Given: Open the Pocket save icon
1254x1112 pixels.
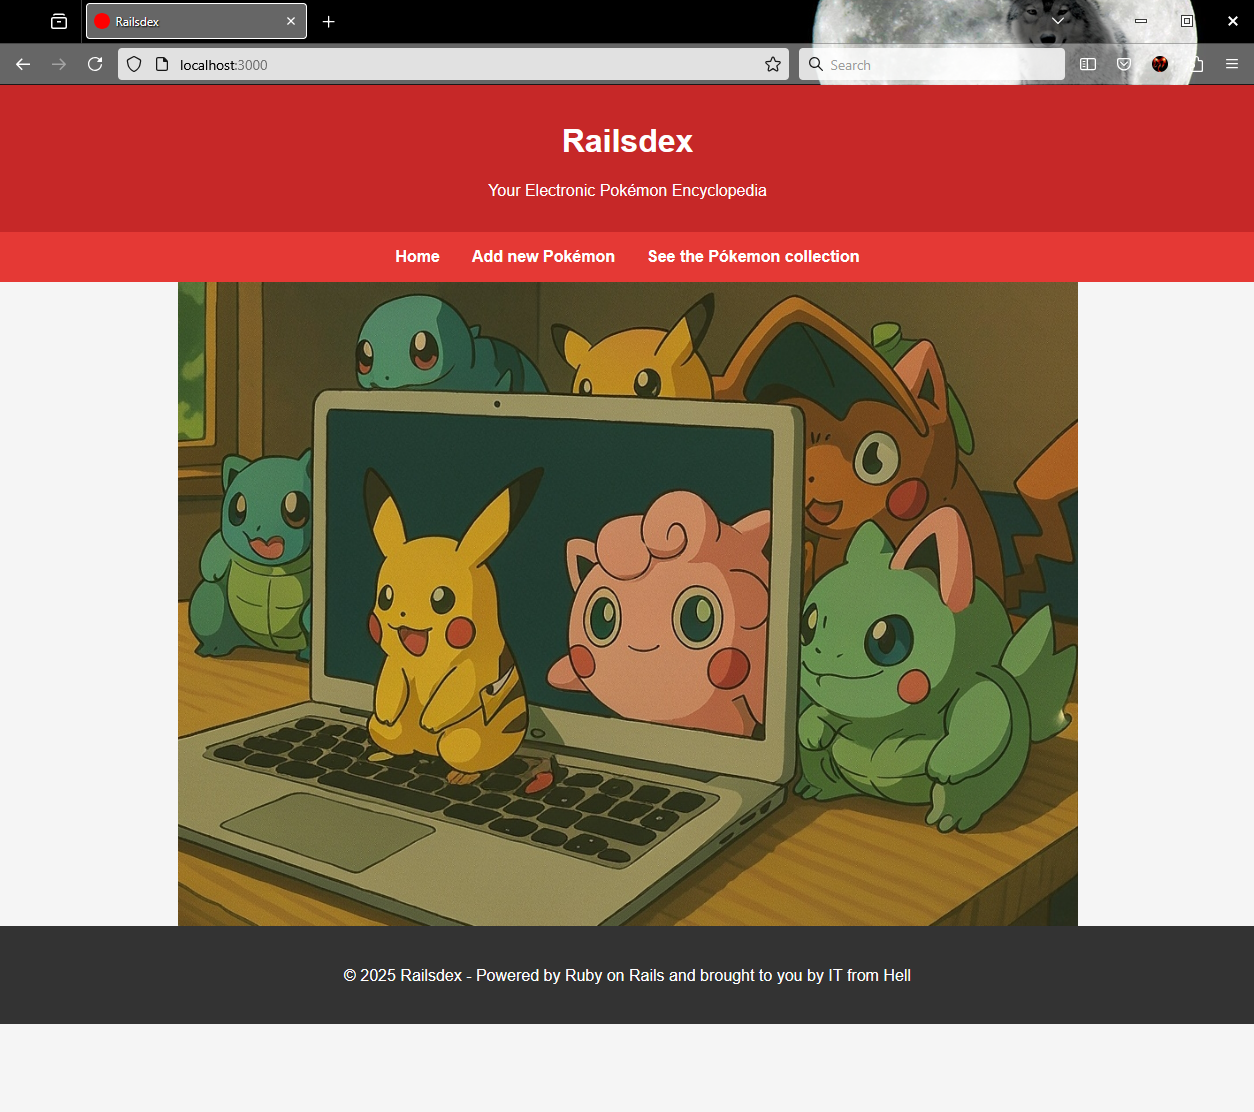Looking at the screenshot, I should (1124, 64).
